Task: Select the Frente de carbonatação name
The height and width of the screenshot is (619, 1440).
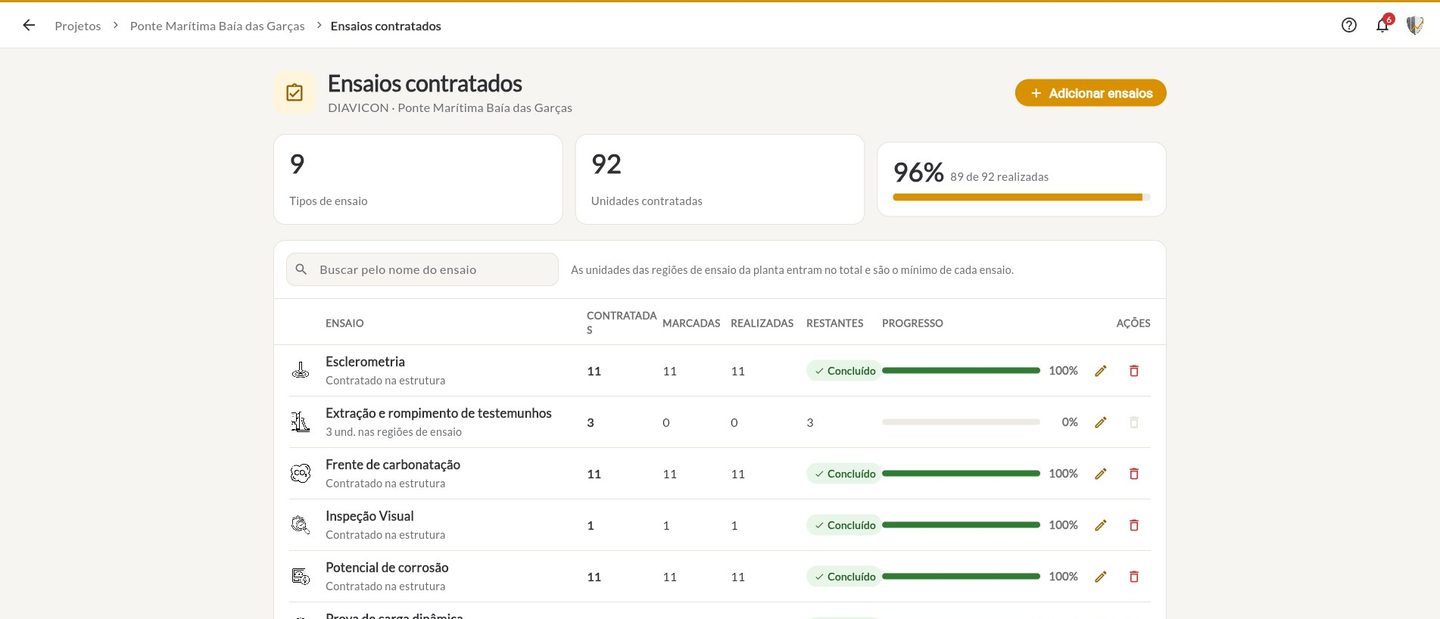Action: pyautogui.click(x=393, y=465)
